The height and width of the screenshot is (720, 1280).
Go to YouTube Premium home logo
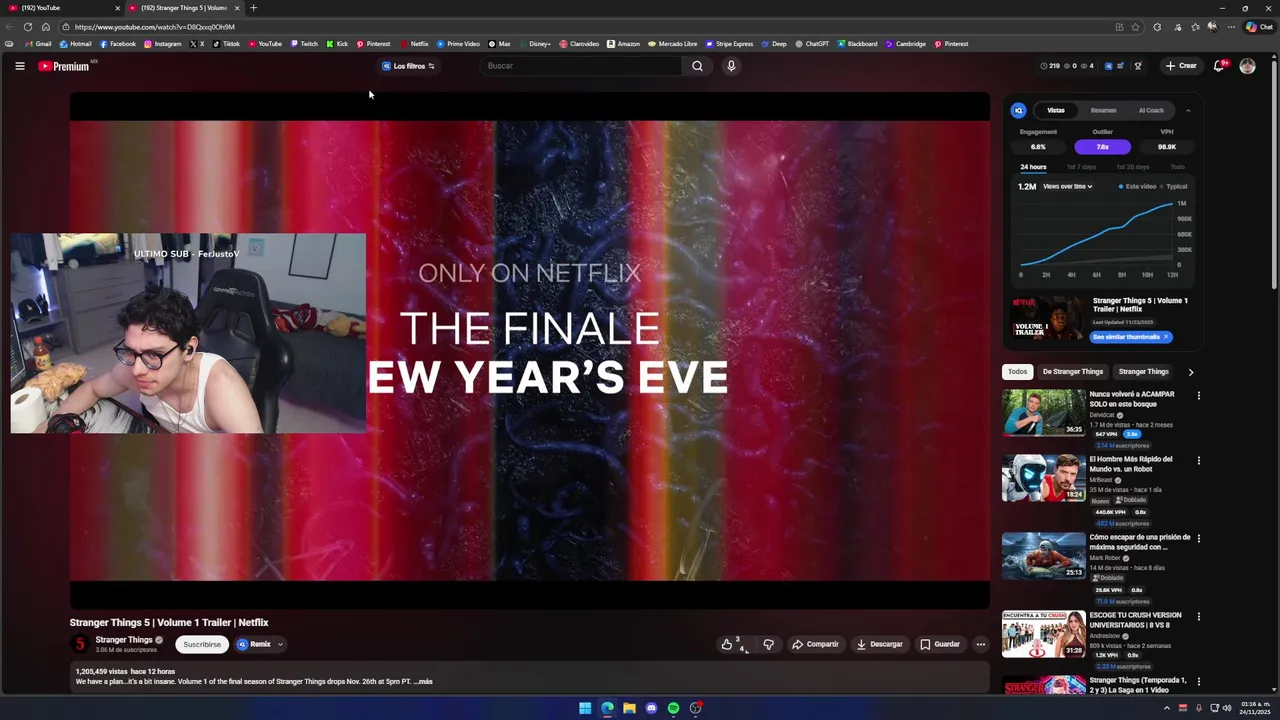(66, 66)
